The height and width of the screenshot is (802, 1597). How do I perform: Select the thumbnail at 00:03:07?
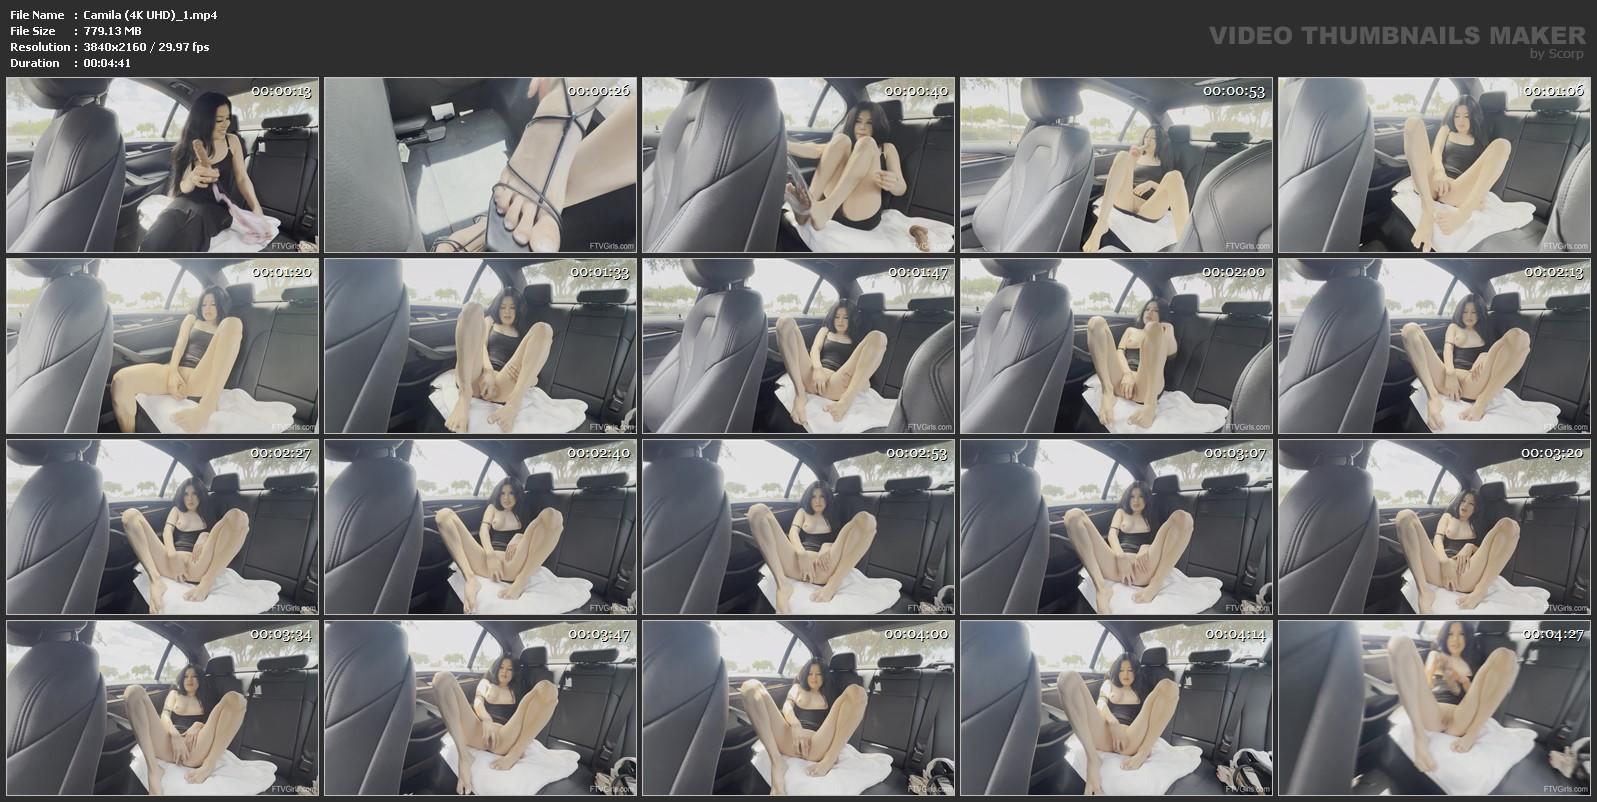point(1116,527)
